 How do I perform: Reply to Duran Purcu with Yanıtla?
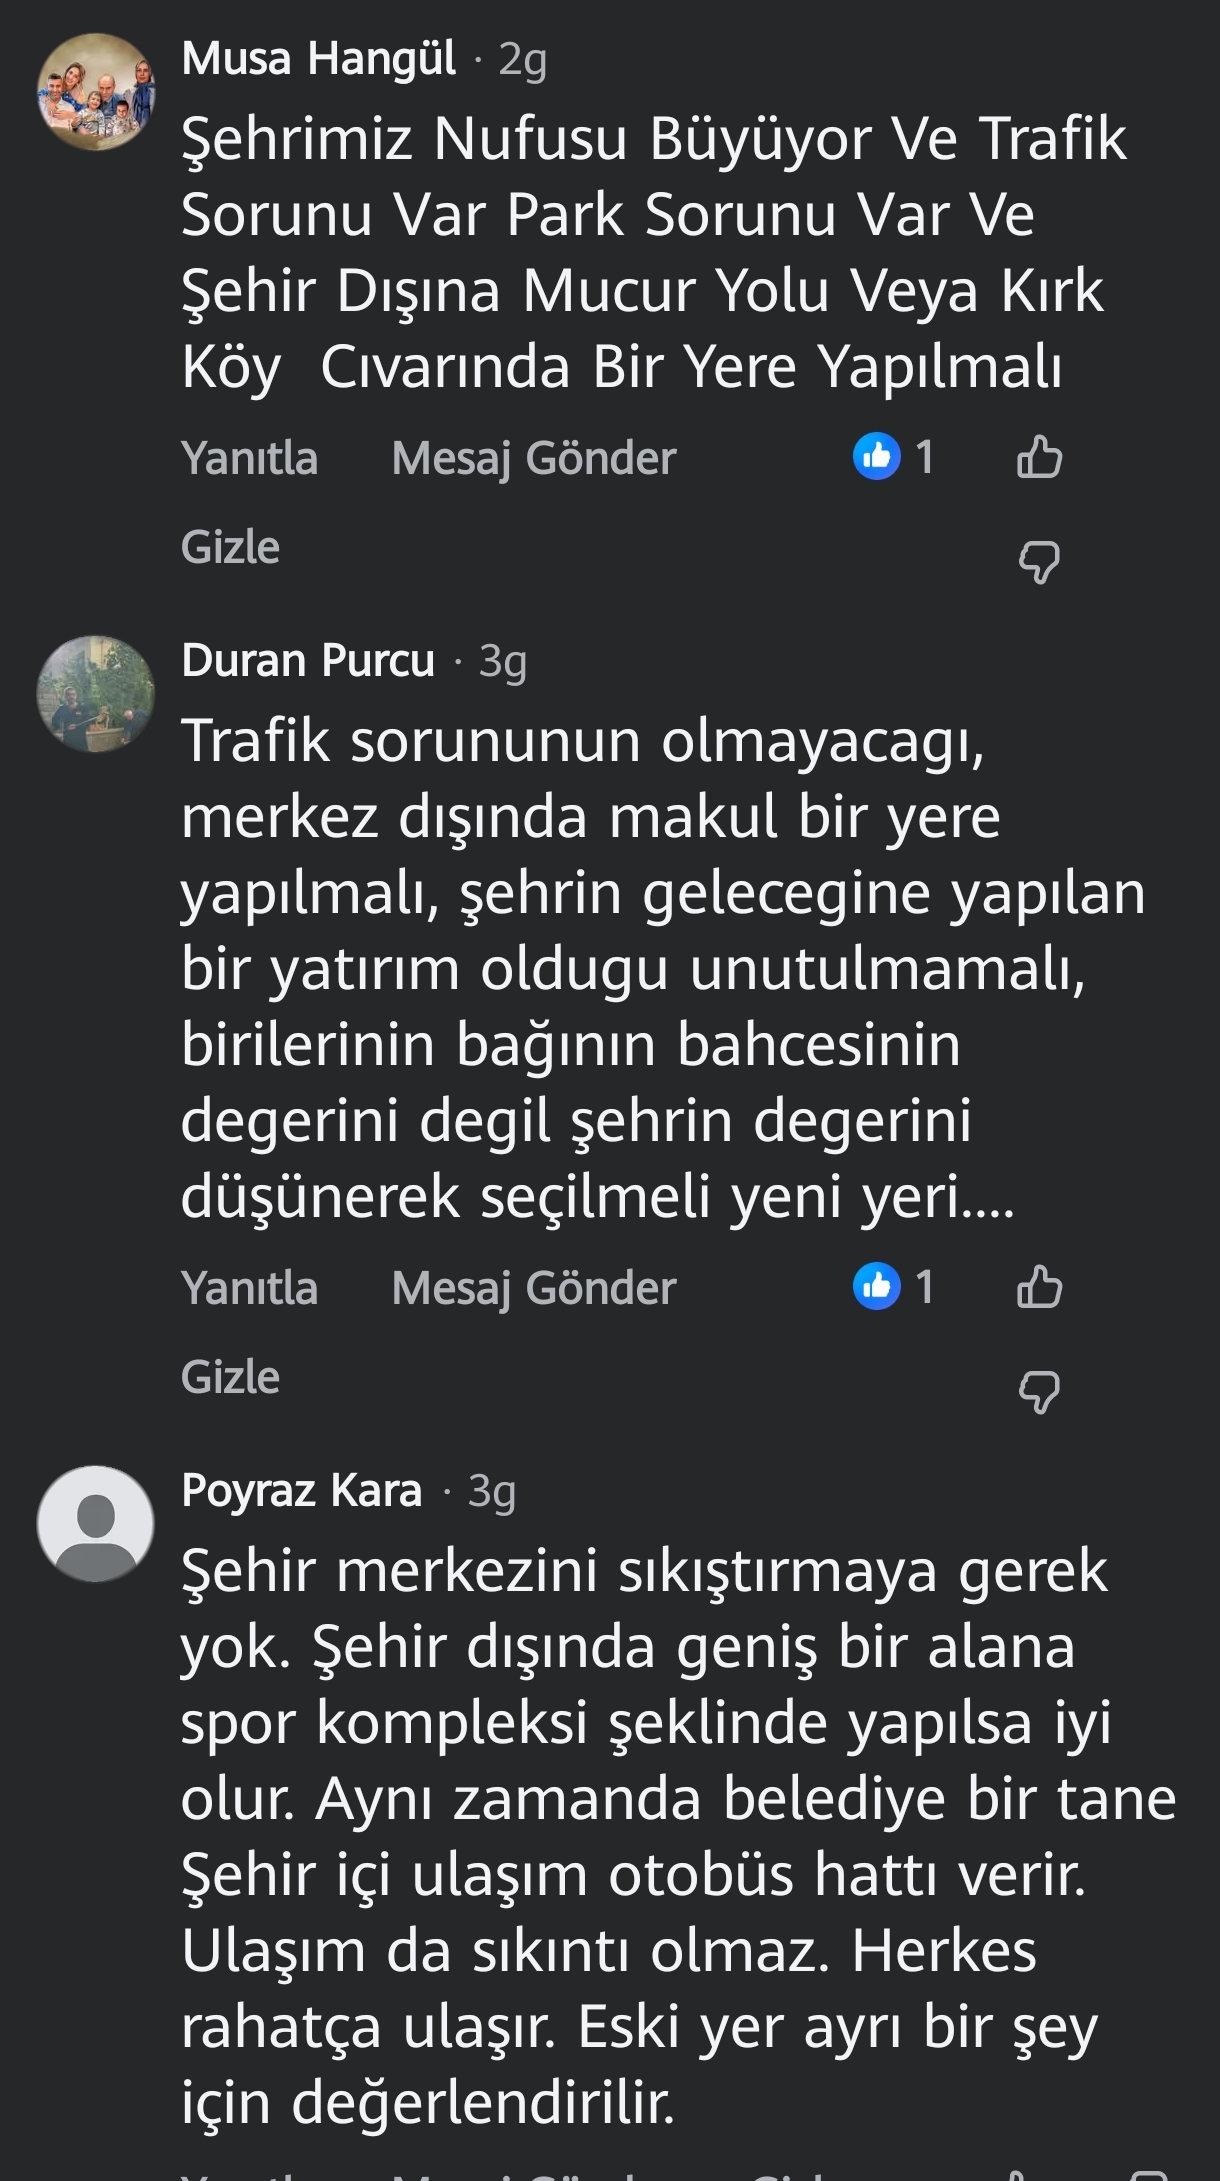point(249,1288)
